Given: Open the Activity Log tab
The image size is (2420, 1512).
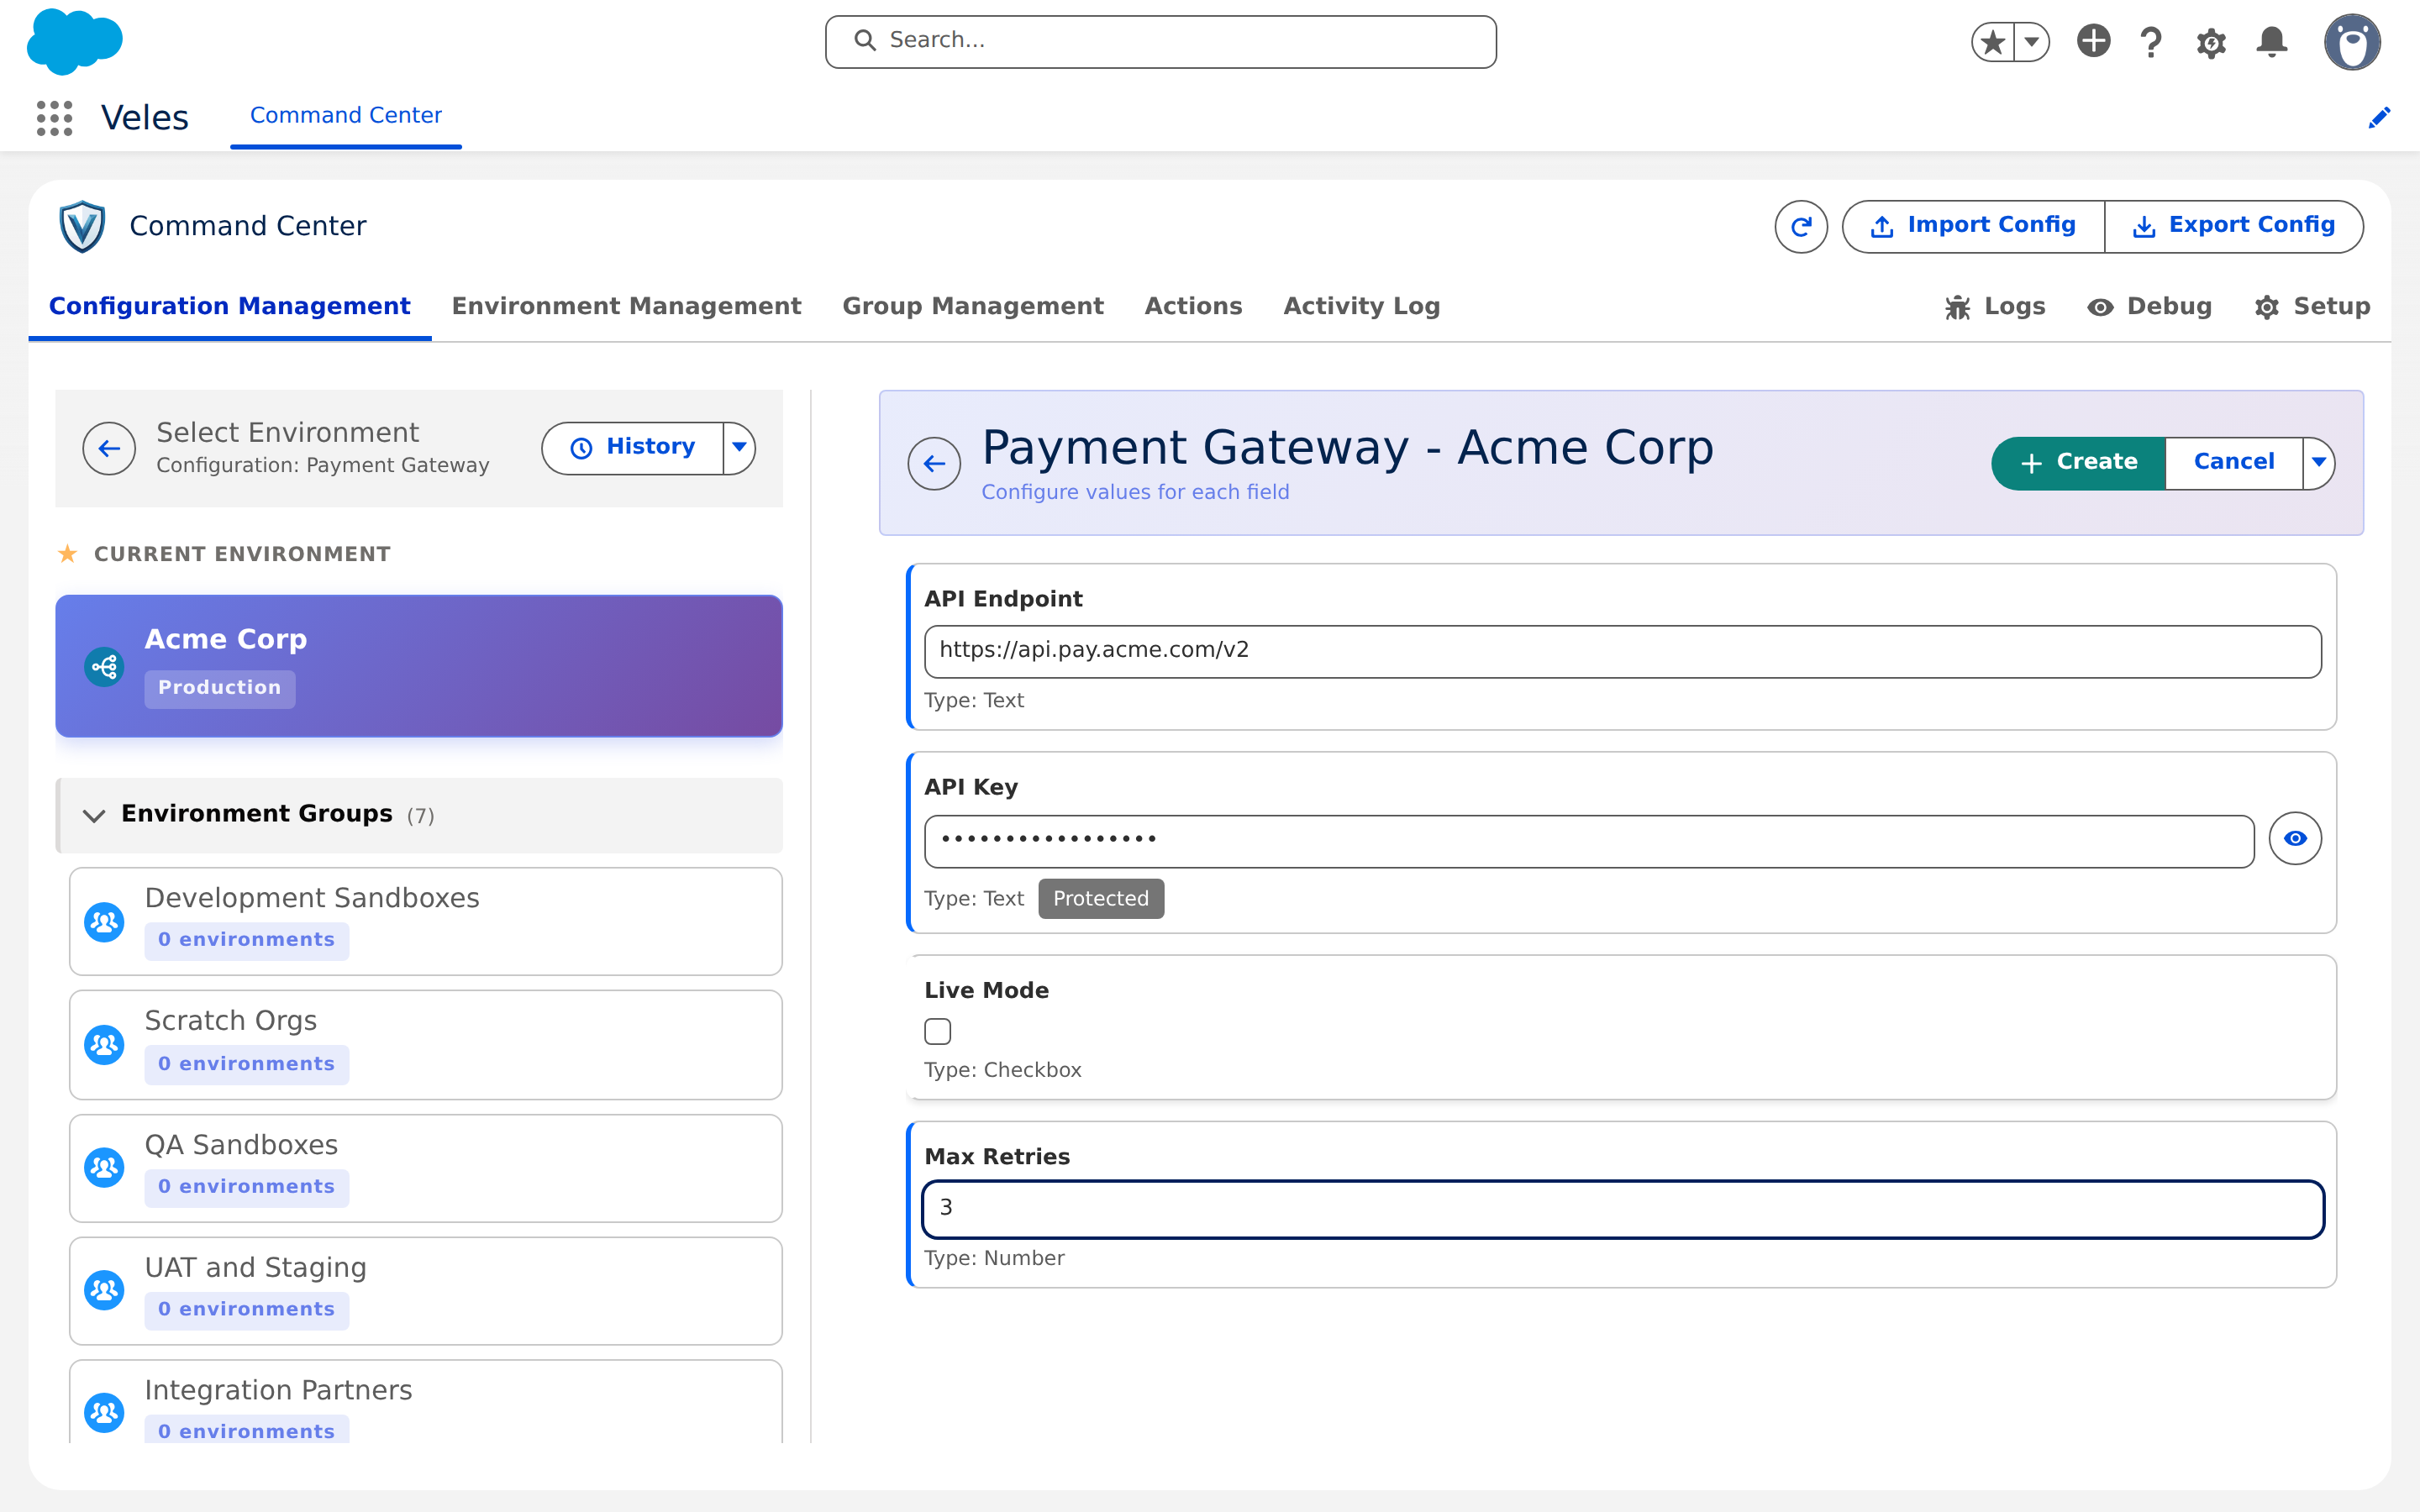Looking at the screenshot, I should [x=1361, y=306].
